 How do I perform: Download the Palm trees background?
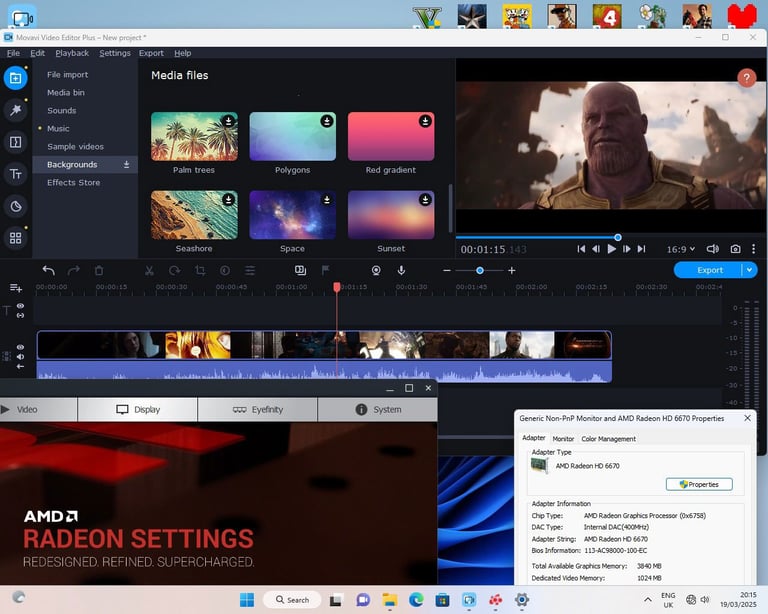point(228,121)
